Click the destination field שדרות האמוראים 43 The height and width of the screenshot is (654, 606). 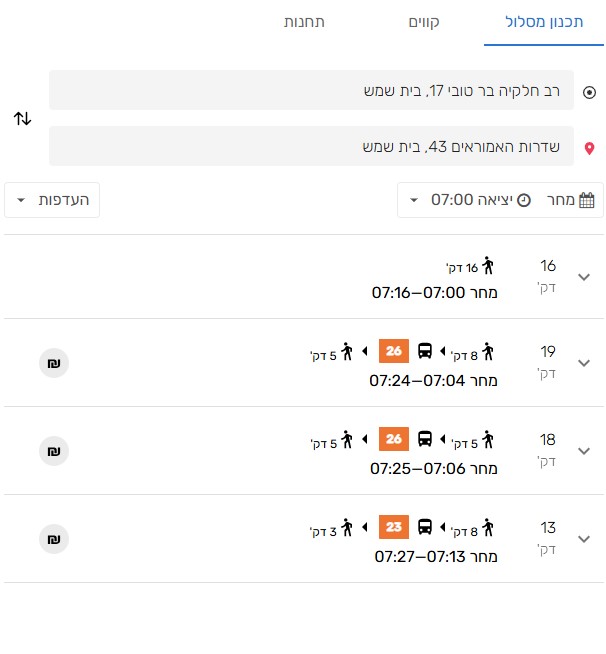coord(311,147)
